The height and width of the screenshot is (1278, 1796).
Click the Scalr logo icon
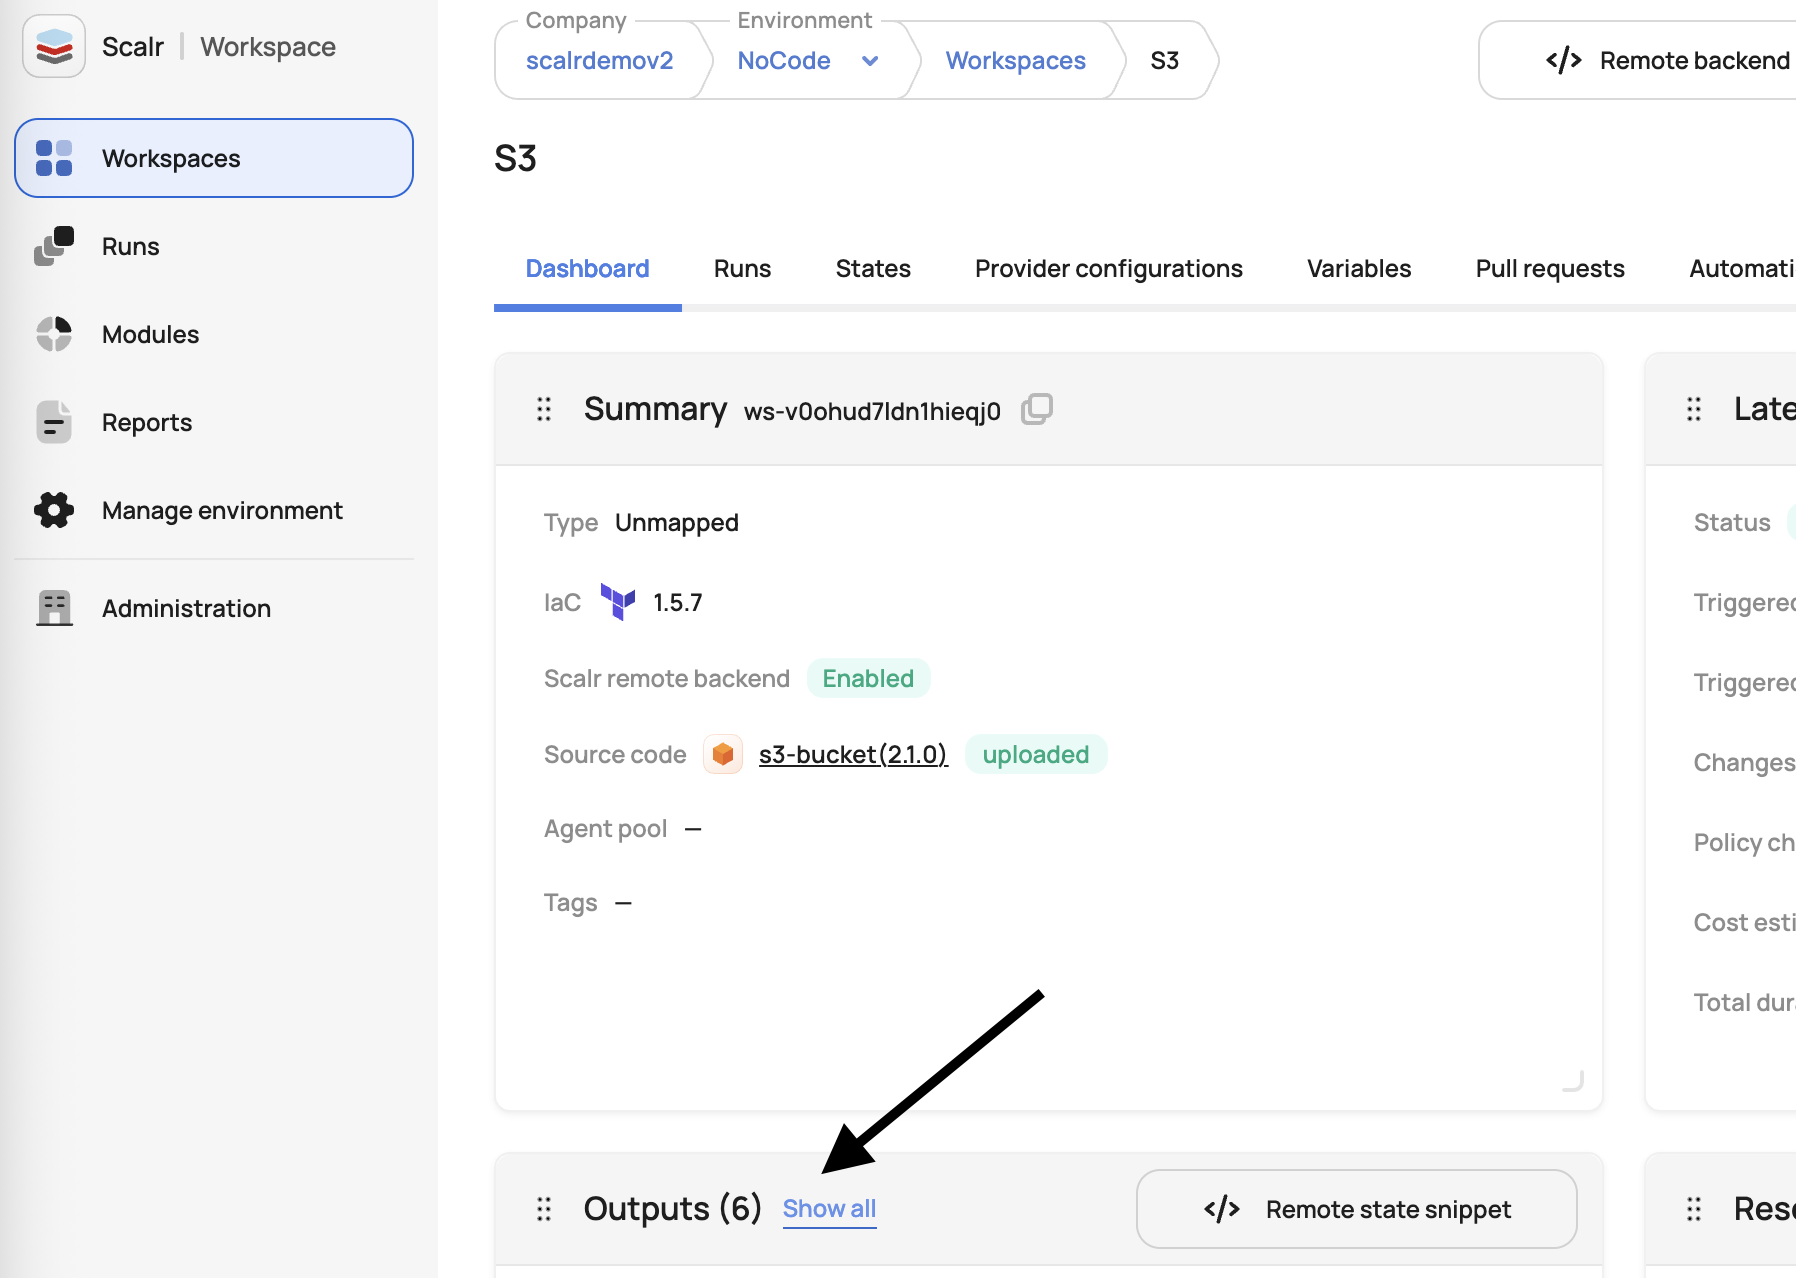pyautogui.click(x=54, y=46)
